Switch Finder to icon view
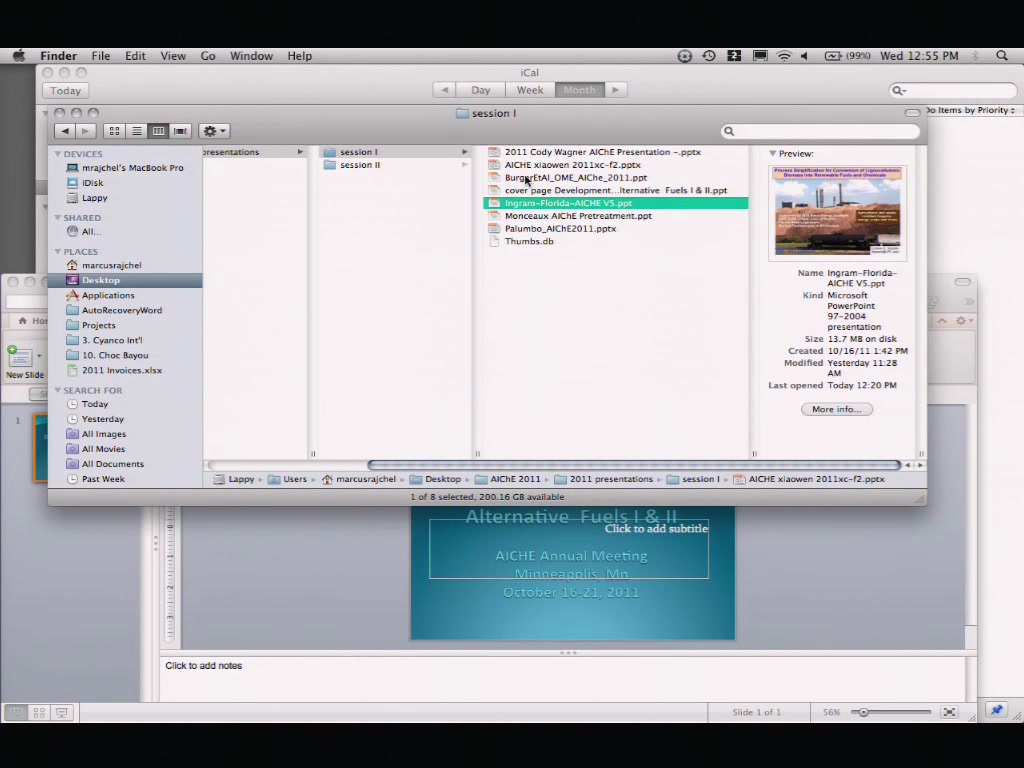The width and height of the screenshot is (1024, 768). (115, 131)
